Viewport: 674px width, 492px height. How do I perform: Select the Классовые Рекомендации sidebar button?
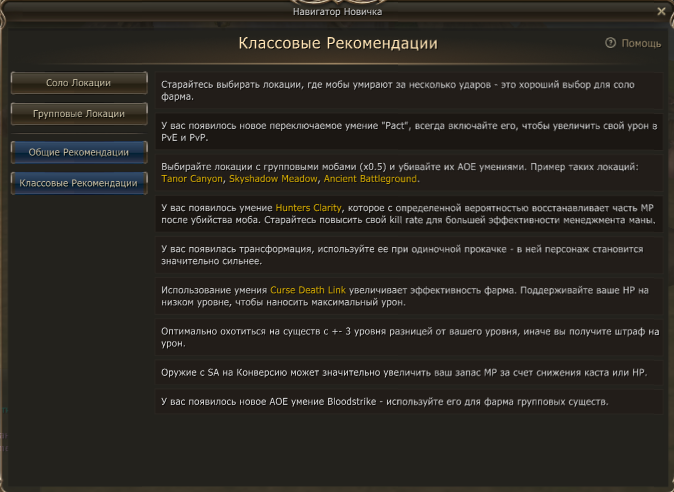pos(78,184)
